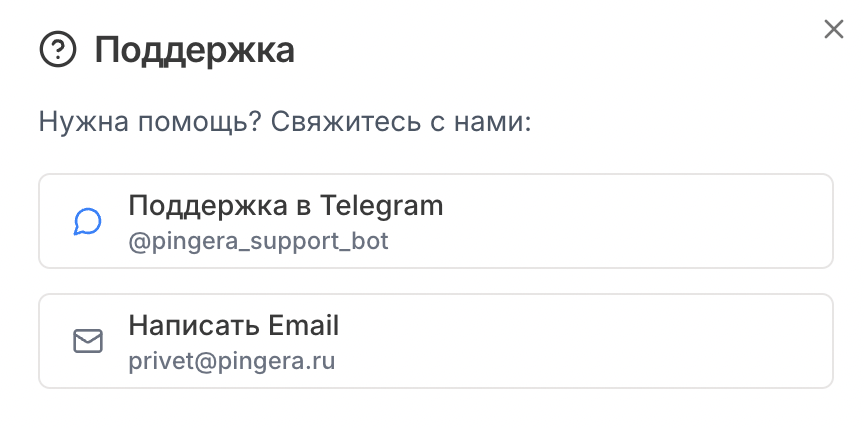Click the word Поддержка in the Telegram card
This screenshot has width=864, height=428.
(208, 207)
